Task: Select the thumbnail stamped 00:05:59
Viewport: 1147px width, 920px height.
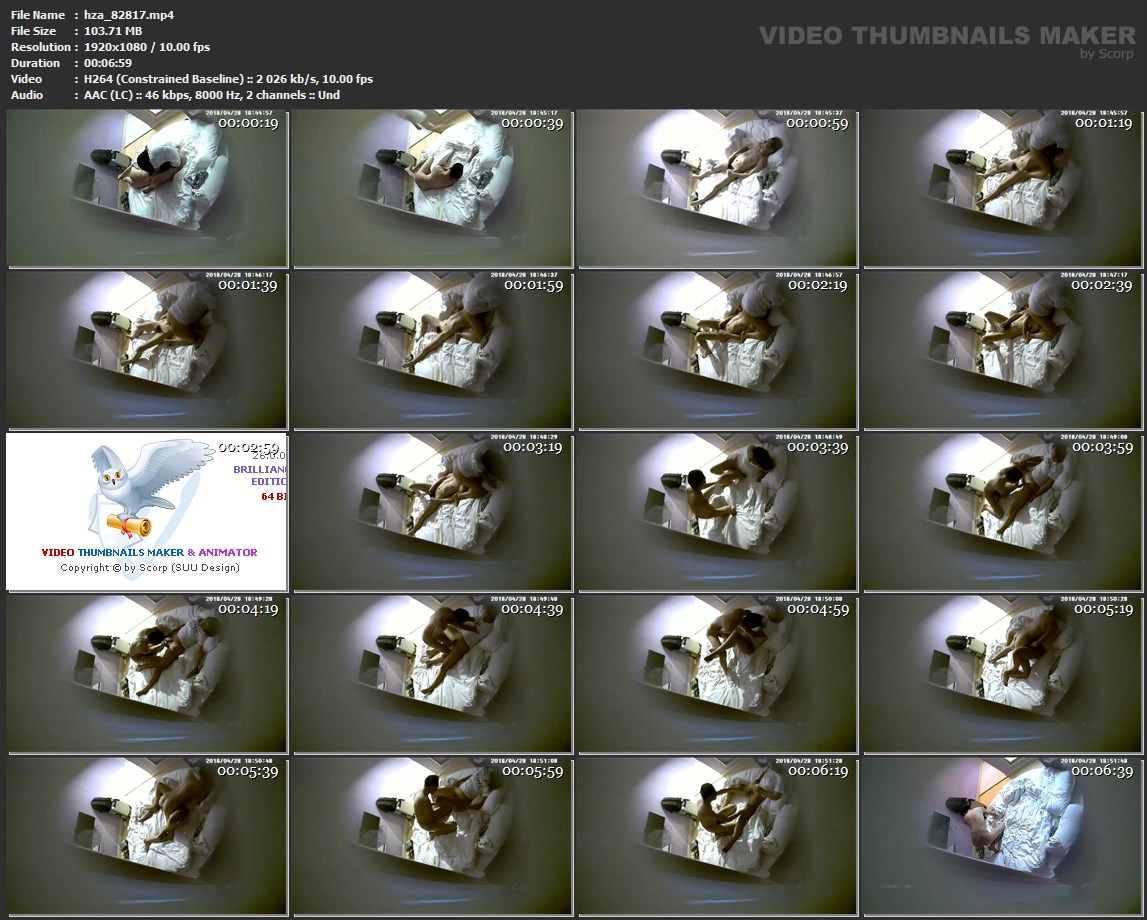Action: pos(432,837)
